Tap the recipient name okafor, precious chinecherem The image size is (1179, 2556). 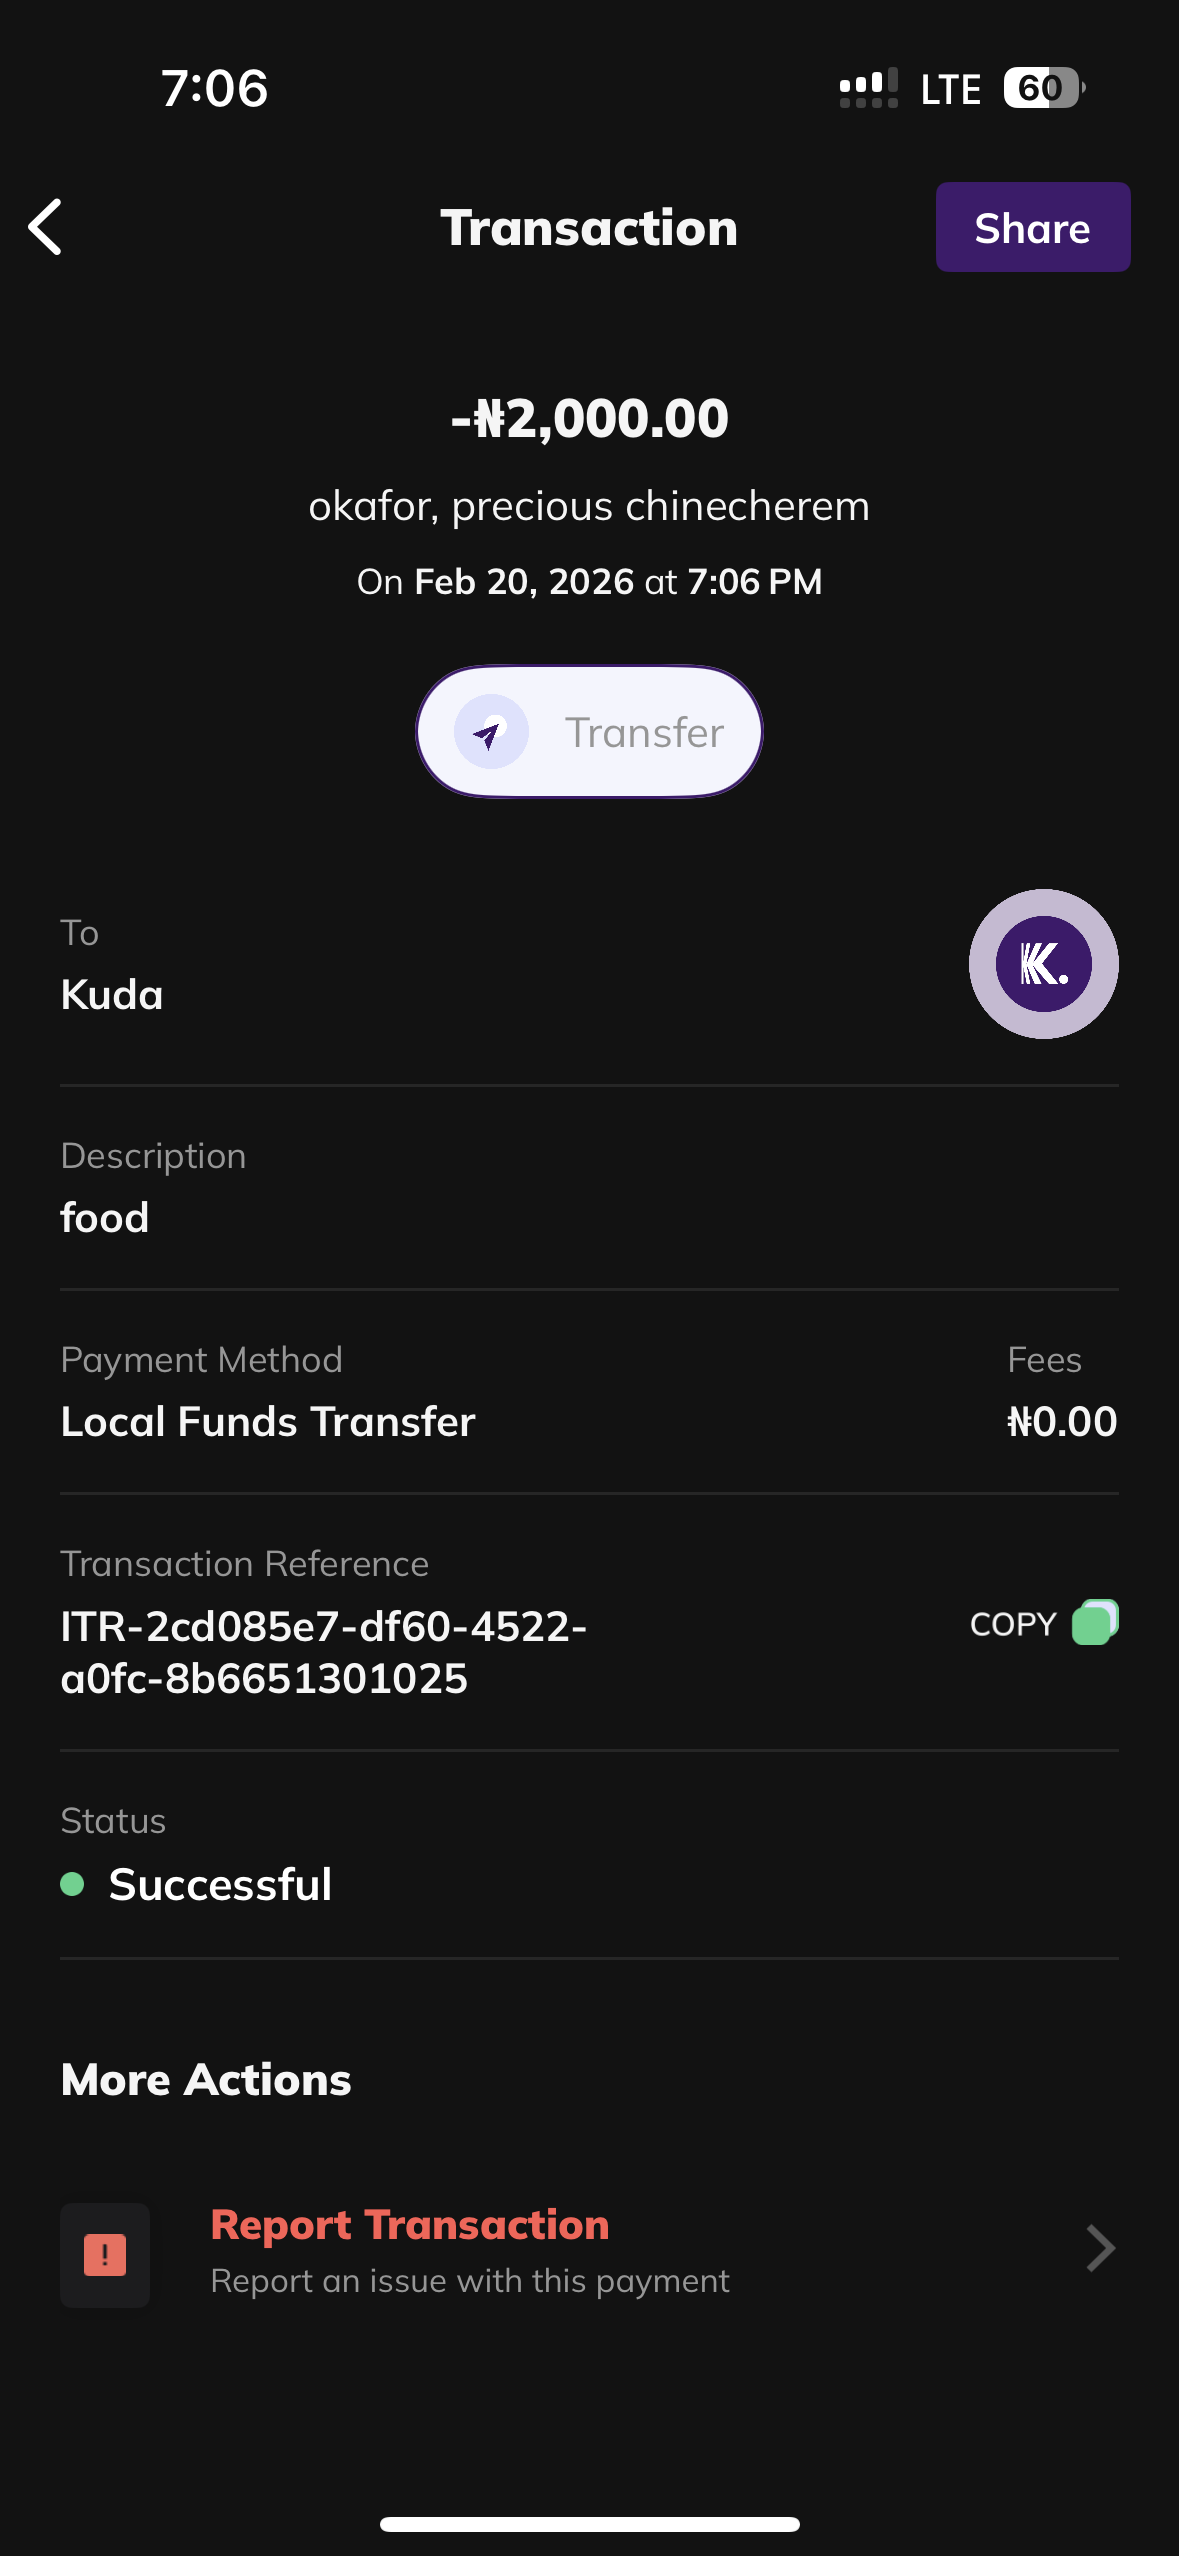(589, 506)
